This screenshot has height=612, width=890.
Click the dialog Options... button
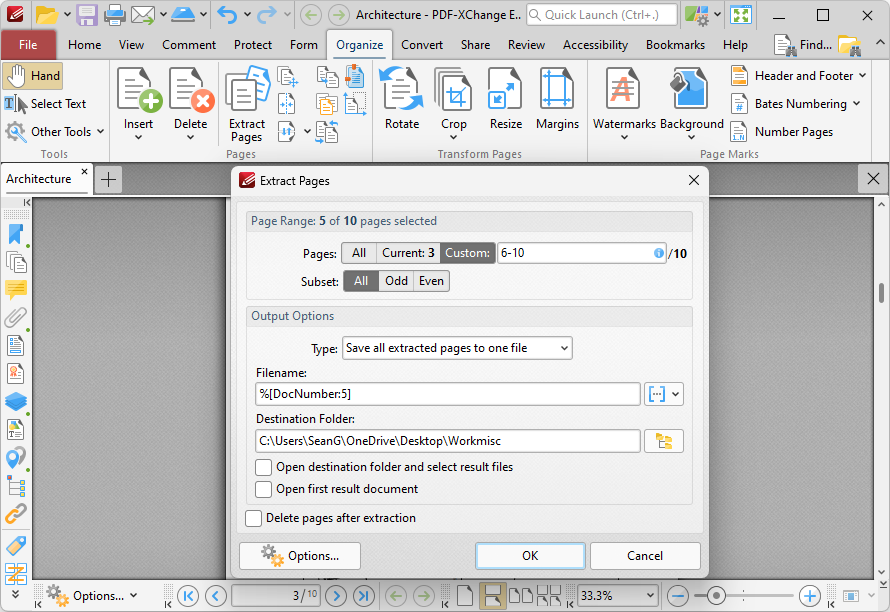point(300,556)
